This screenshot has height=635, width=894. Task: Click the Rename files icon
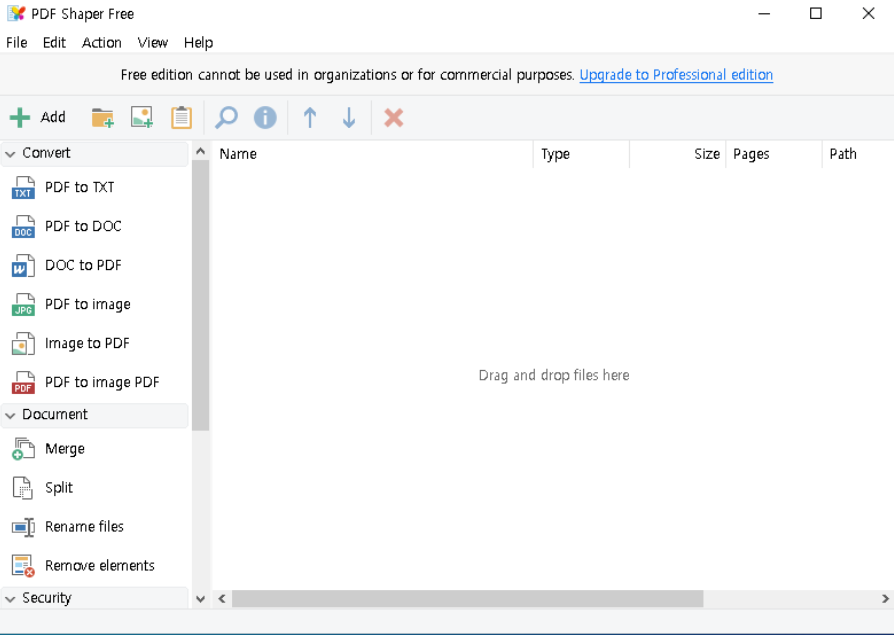click(23, 527)
